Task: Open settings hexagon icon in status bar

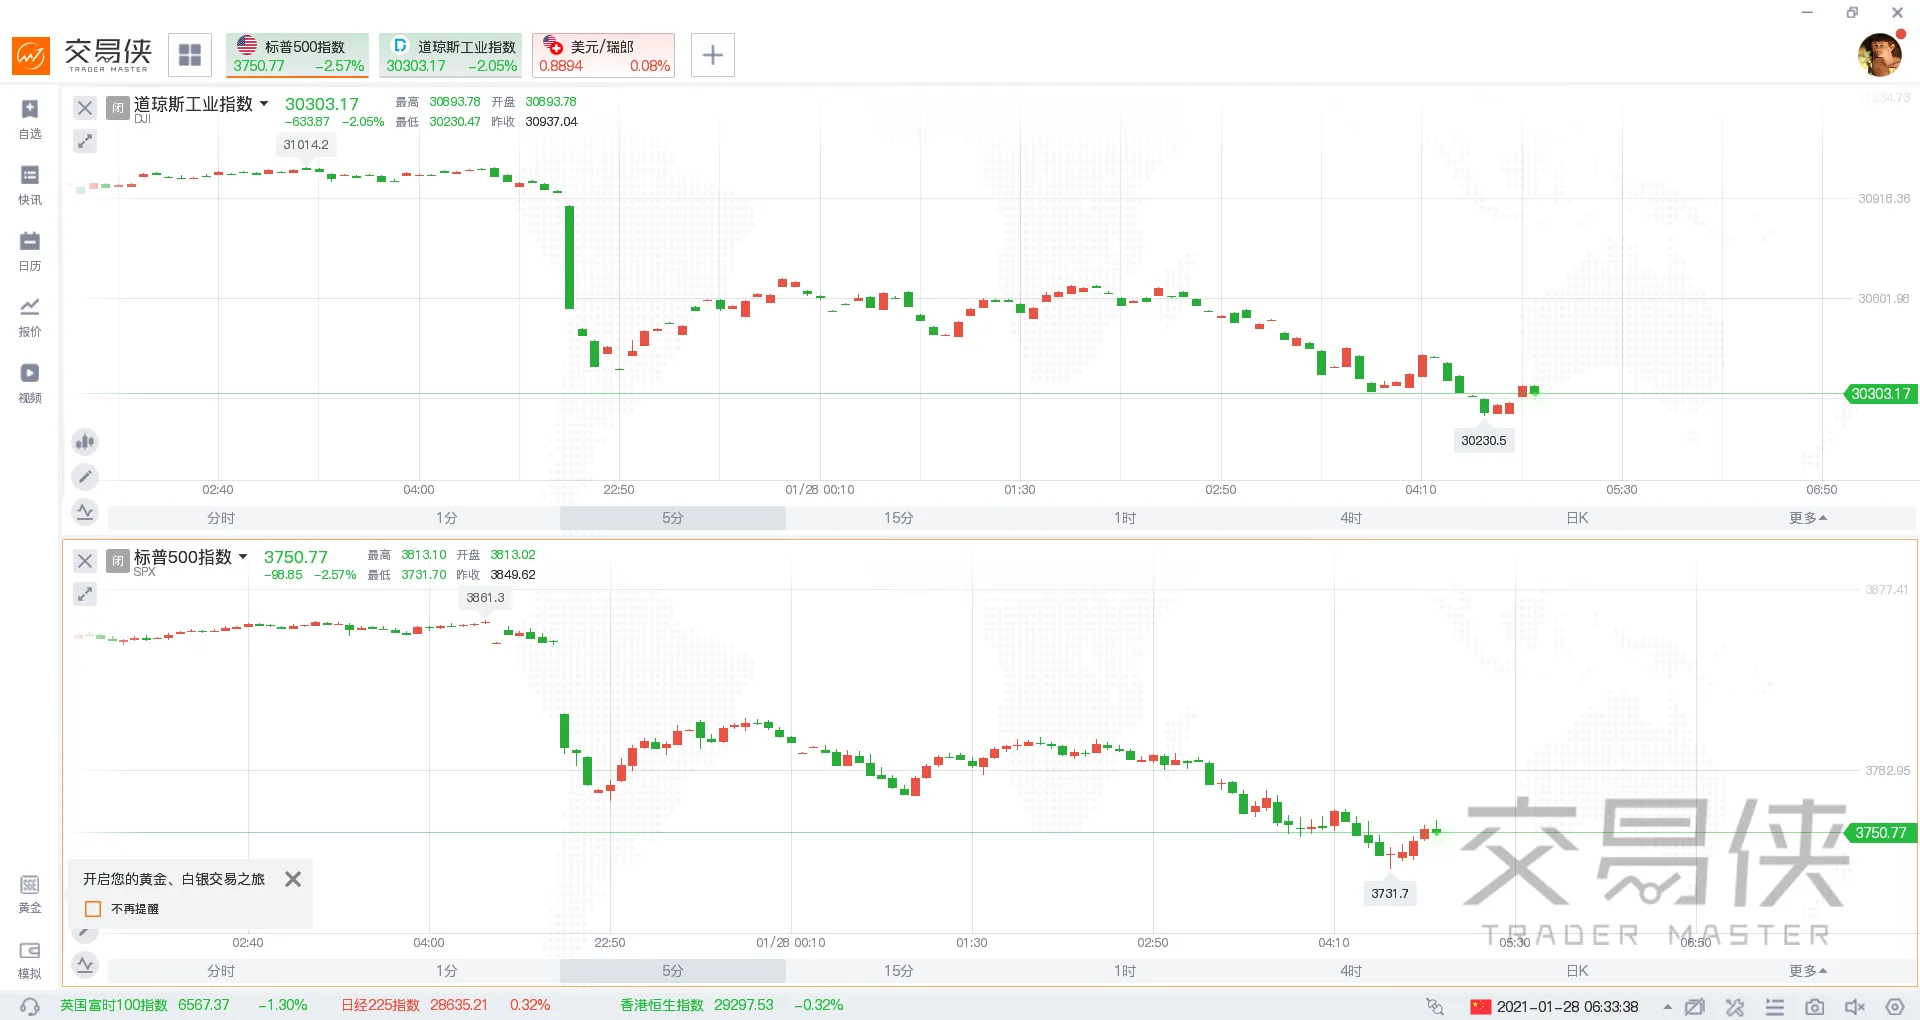Action: pos(1895,1006)
